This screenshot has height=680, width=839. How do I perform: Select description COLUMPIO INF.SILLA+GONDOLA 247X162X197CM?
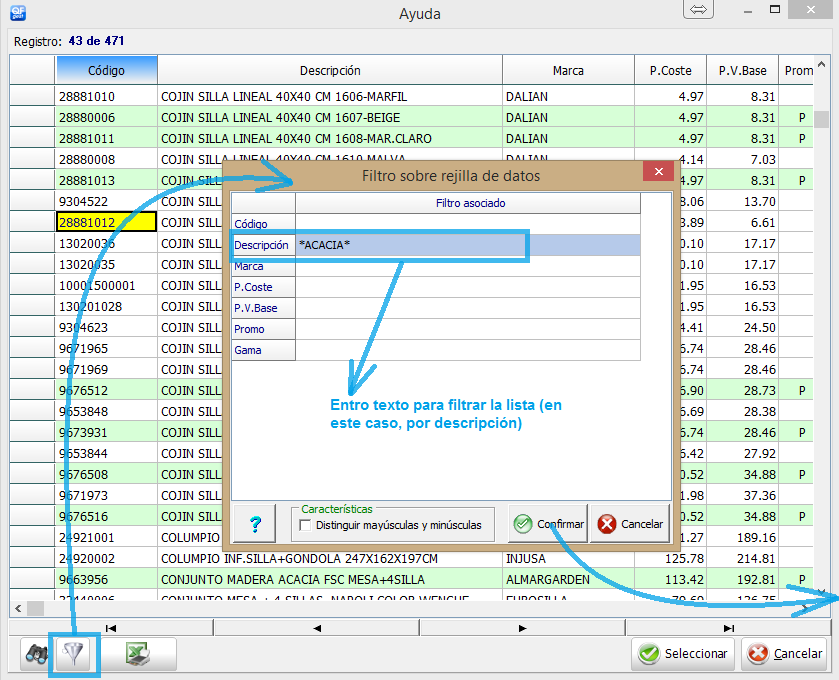[x=330, y=558]
